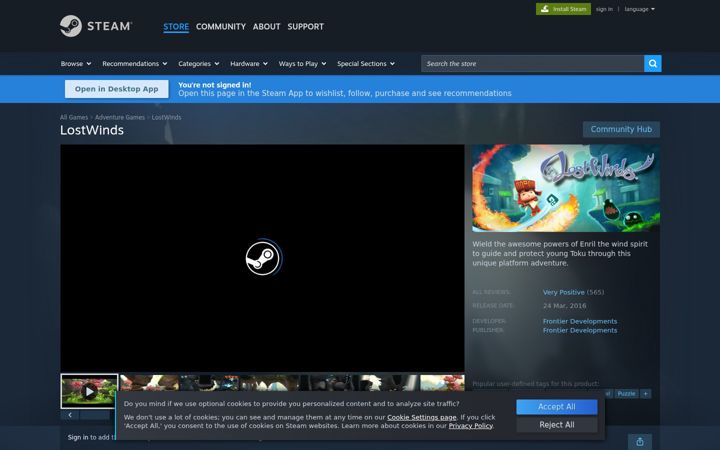The image size is (720, 450).
Task: Click the release date 24 Mar, 2016
Action: [564, 305]
